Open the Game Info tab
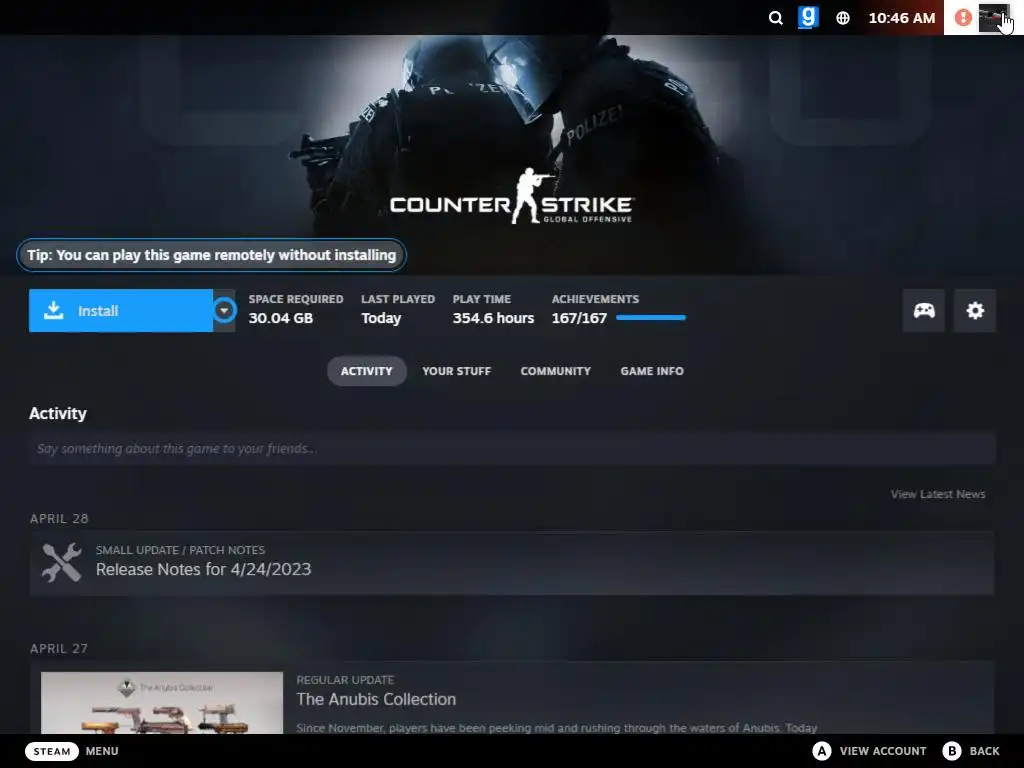Image resolution: width=1024 pixels, height=768 pixels. 652,371
